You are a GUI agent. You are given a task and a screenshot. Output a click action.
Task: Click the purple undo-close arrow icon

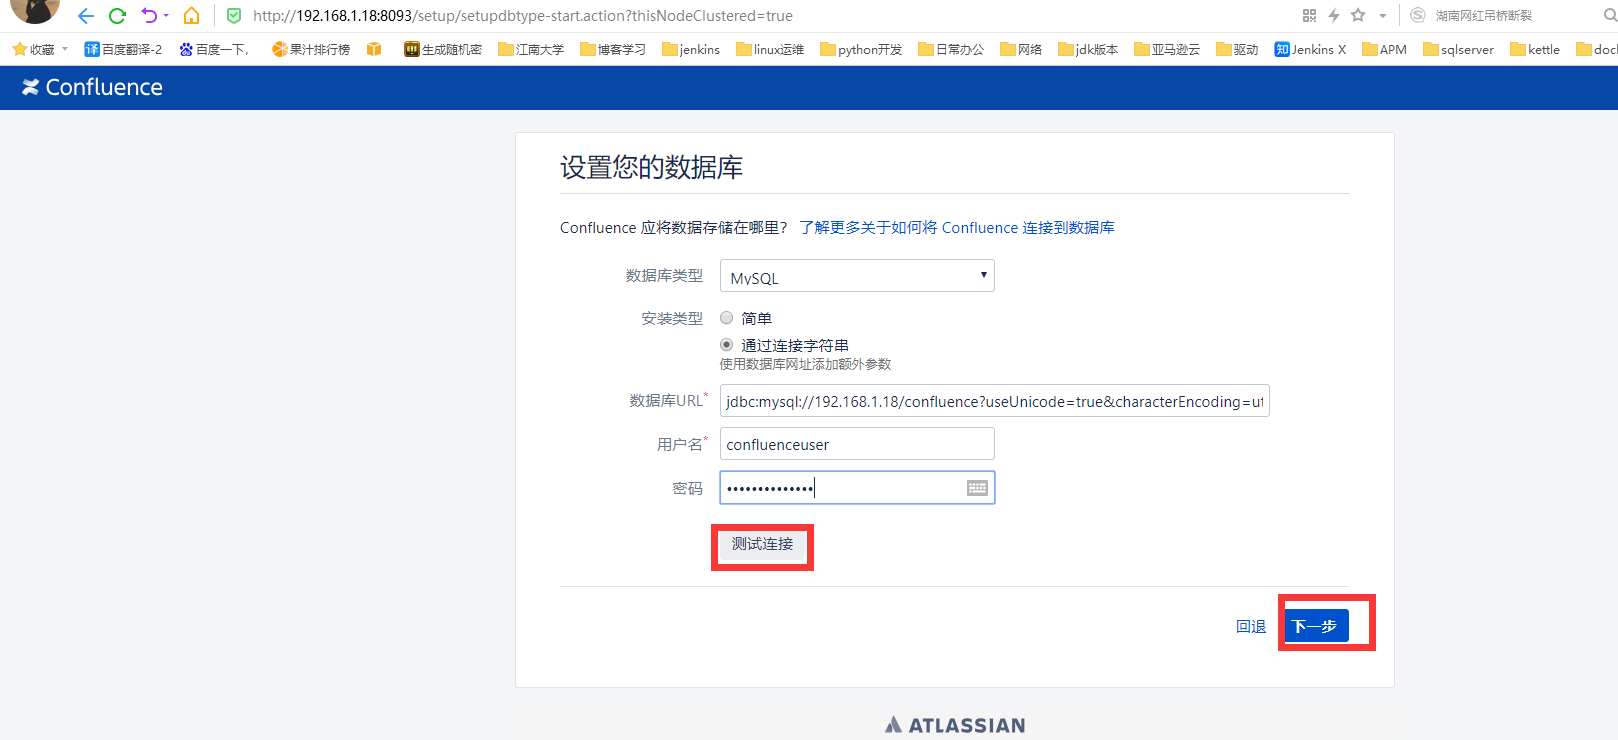[x=149, y=16]
